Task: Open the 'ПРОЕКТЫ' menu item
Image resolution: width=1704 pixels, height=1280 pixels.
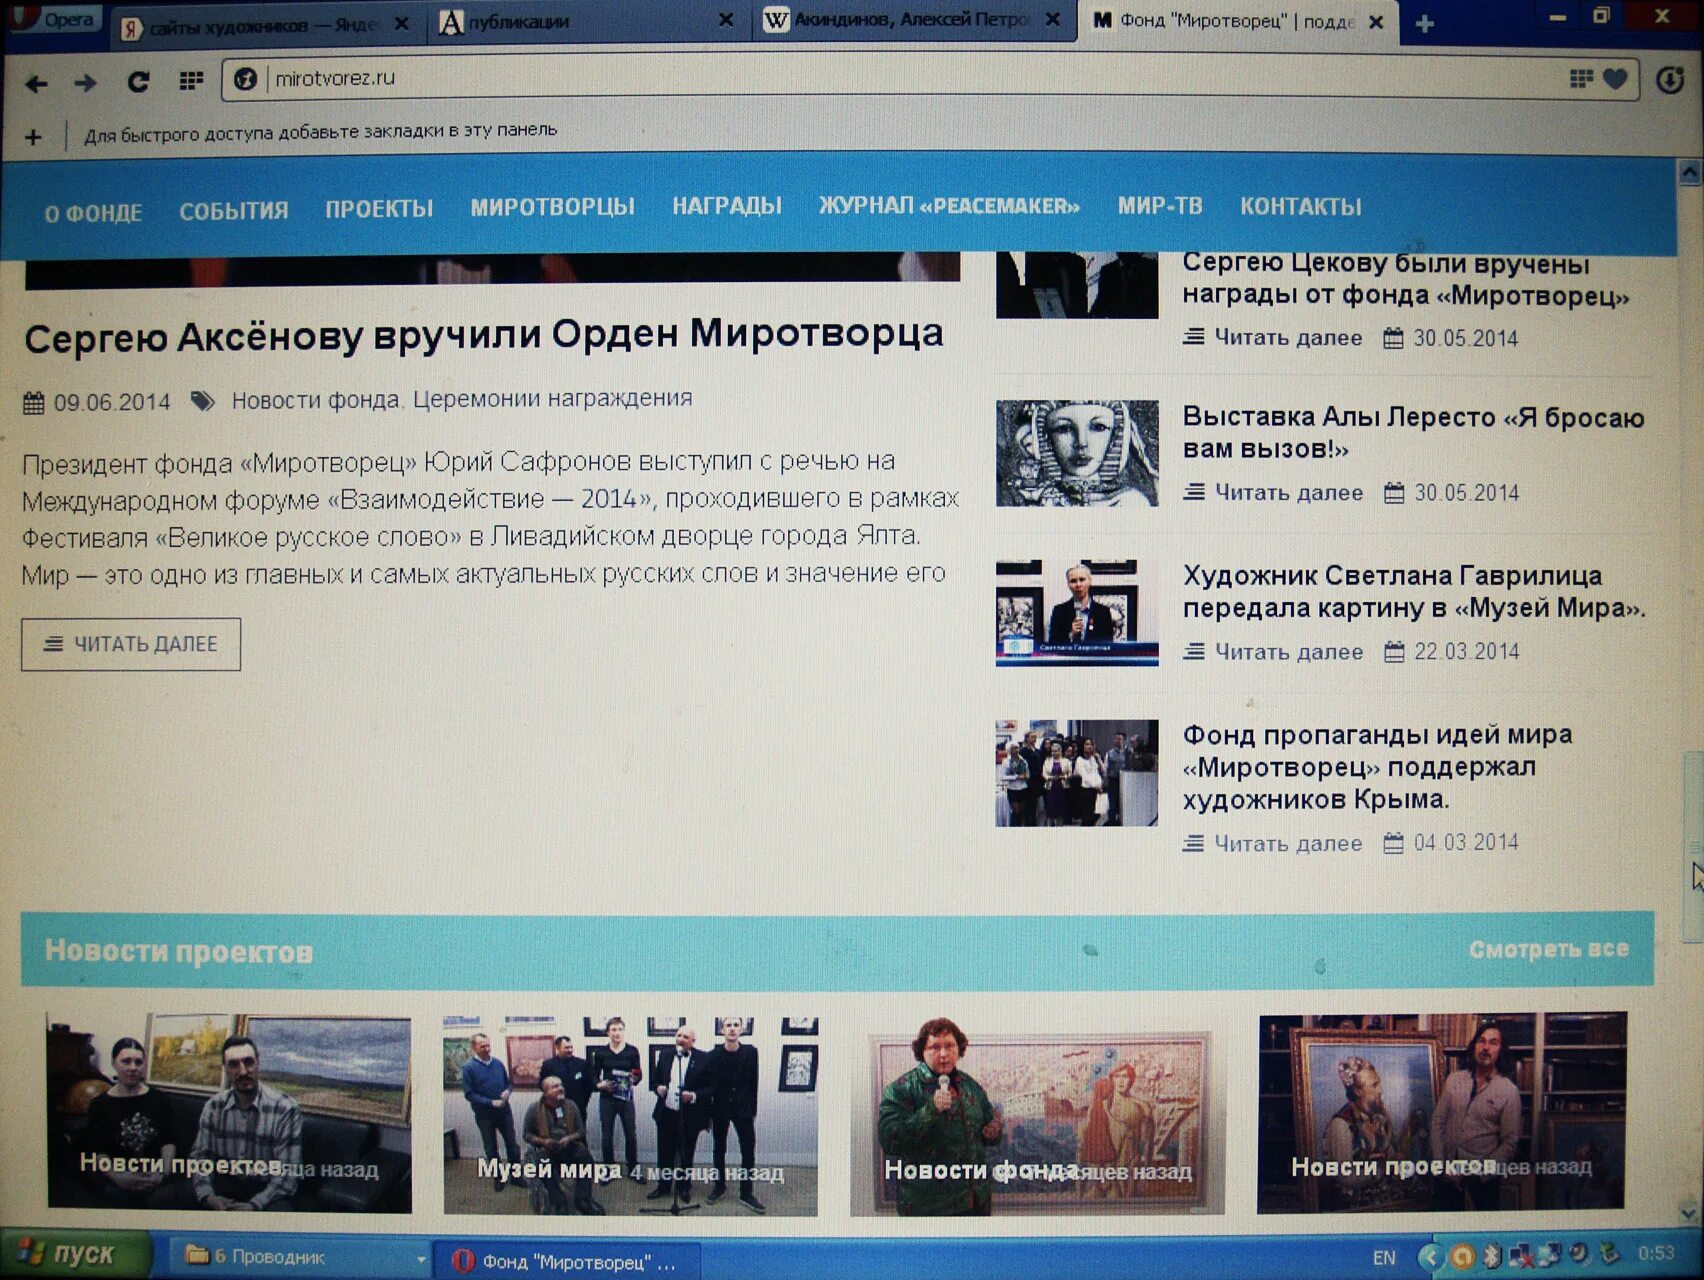Action: click(x=379, y=209)
